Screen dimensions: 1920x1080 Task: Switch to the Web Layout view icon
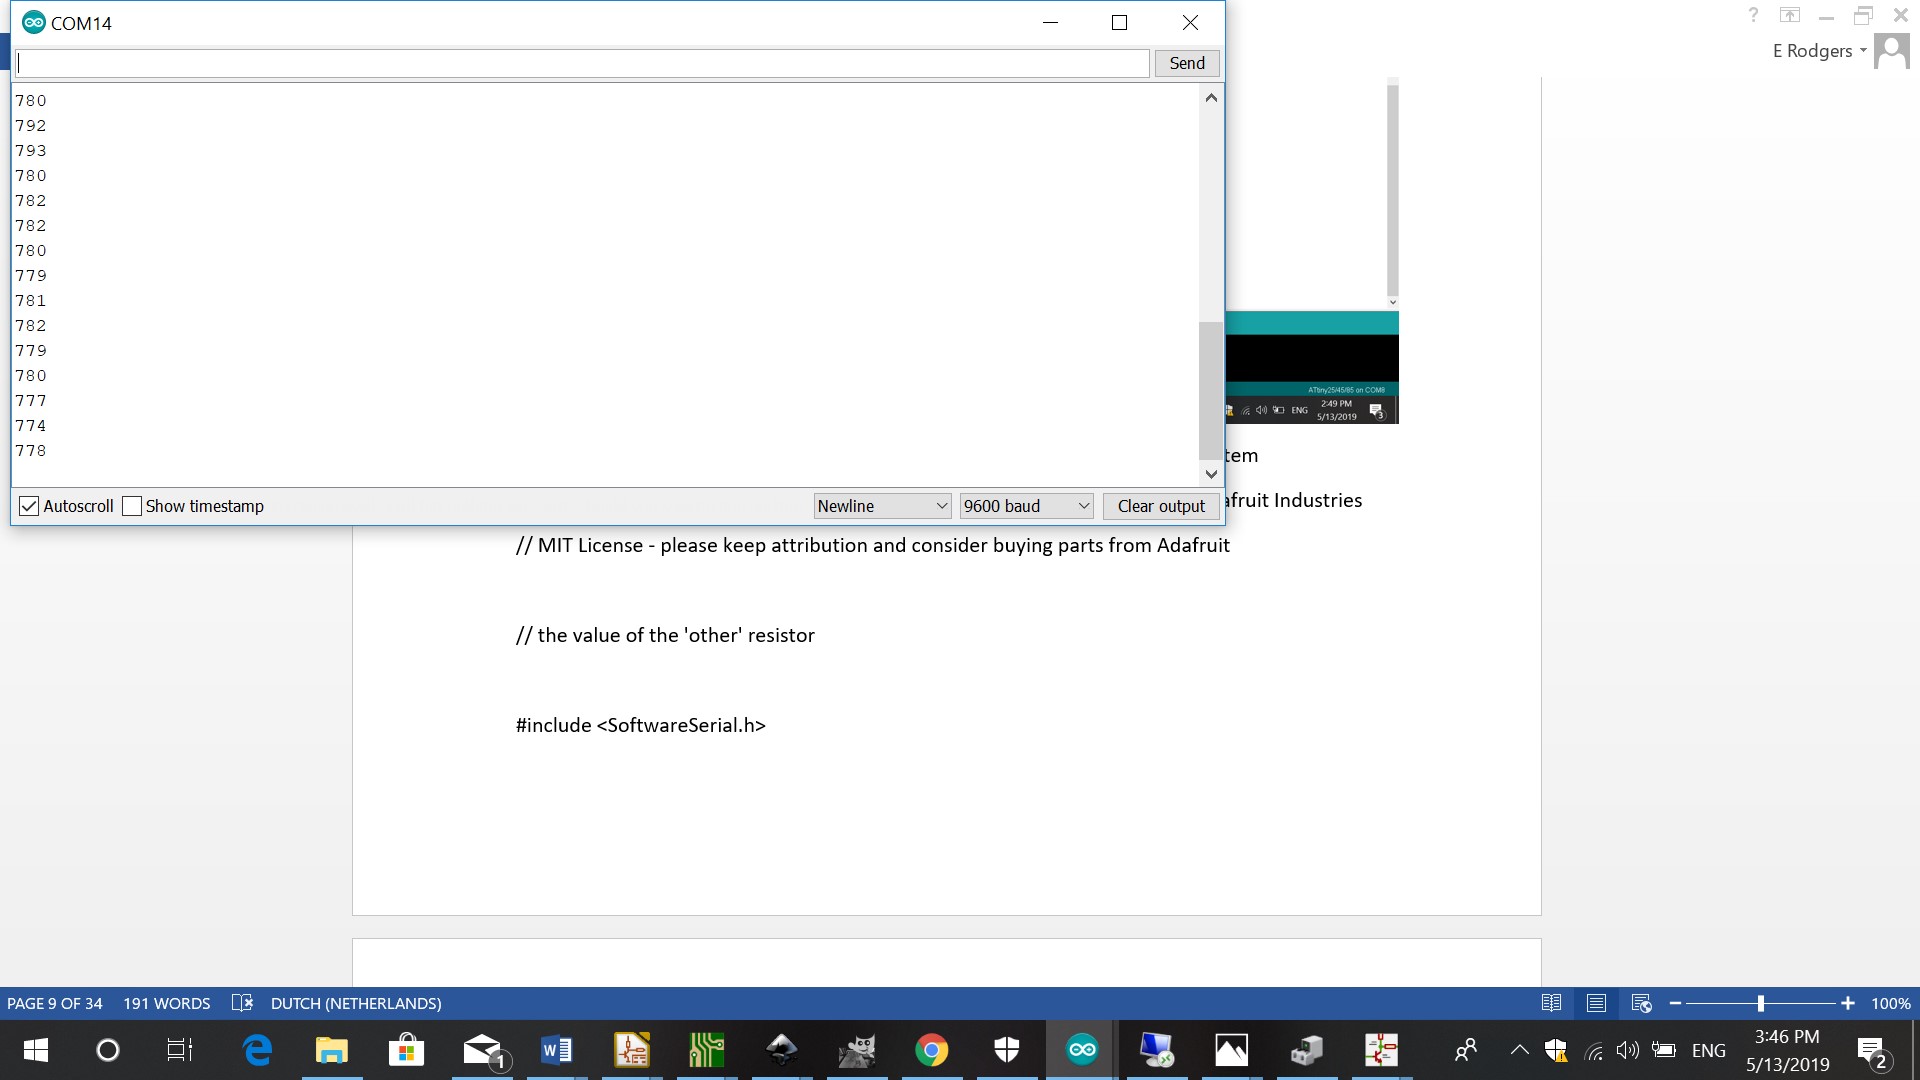click(1641, 1003)
